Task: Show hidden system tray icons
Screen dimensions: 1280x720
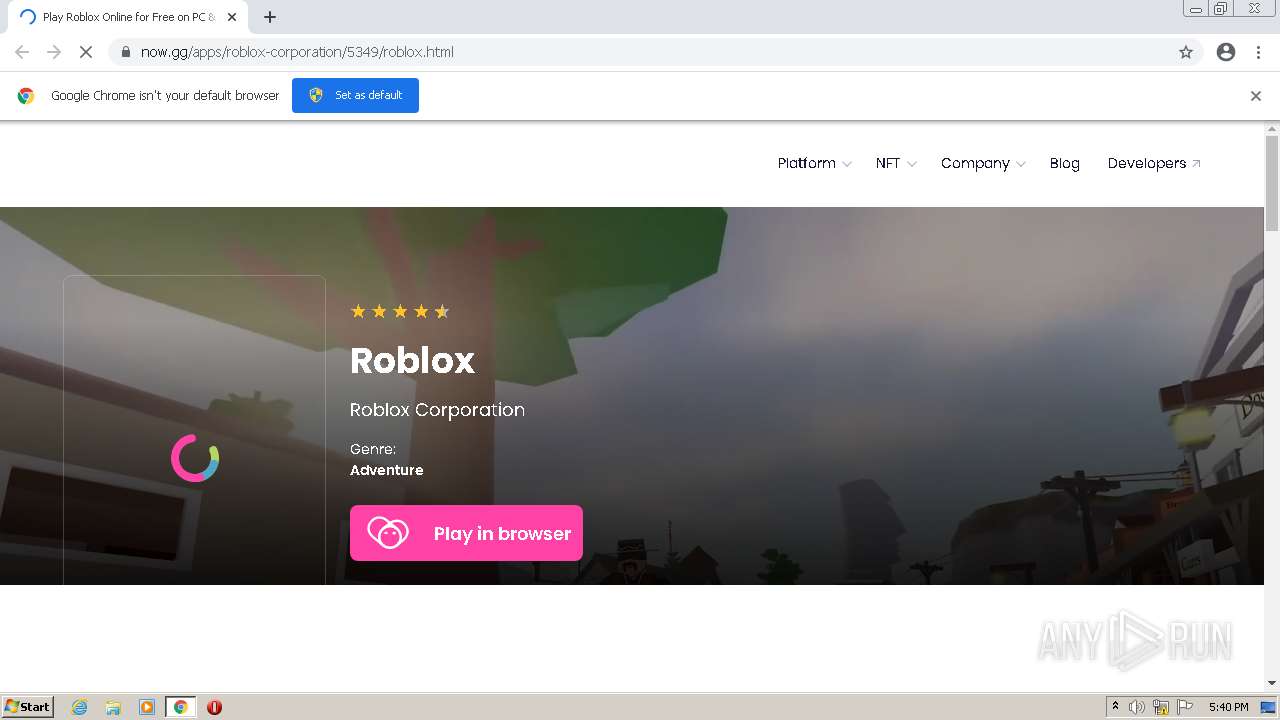Action: (x=1115, y=707)
